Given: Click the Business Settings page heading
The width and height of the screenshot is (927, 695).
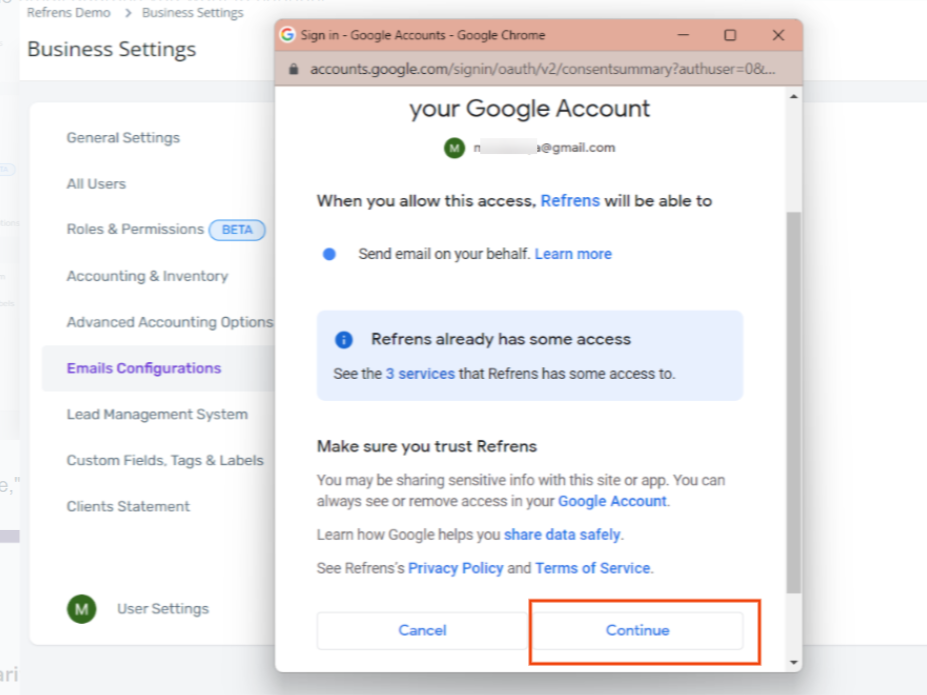Looking at the screenshot, I should click(x=111, y=49).
